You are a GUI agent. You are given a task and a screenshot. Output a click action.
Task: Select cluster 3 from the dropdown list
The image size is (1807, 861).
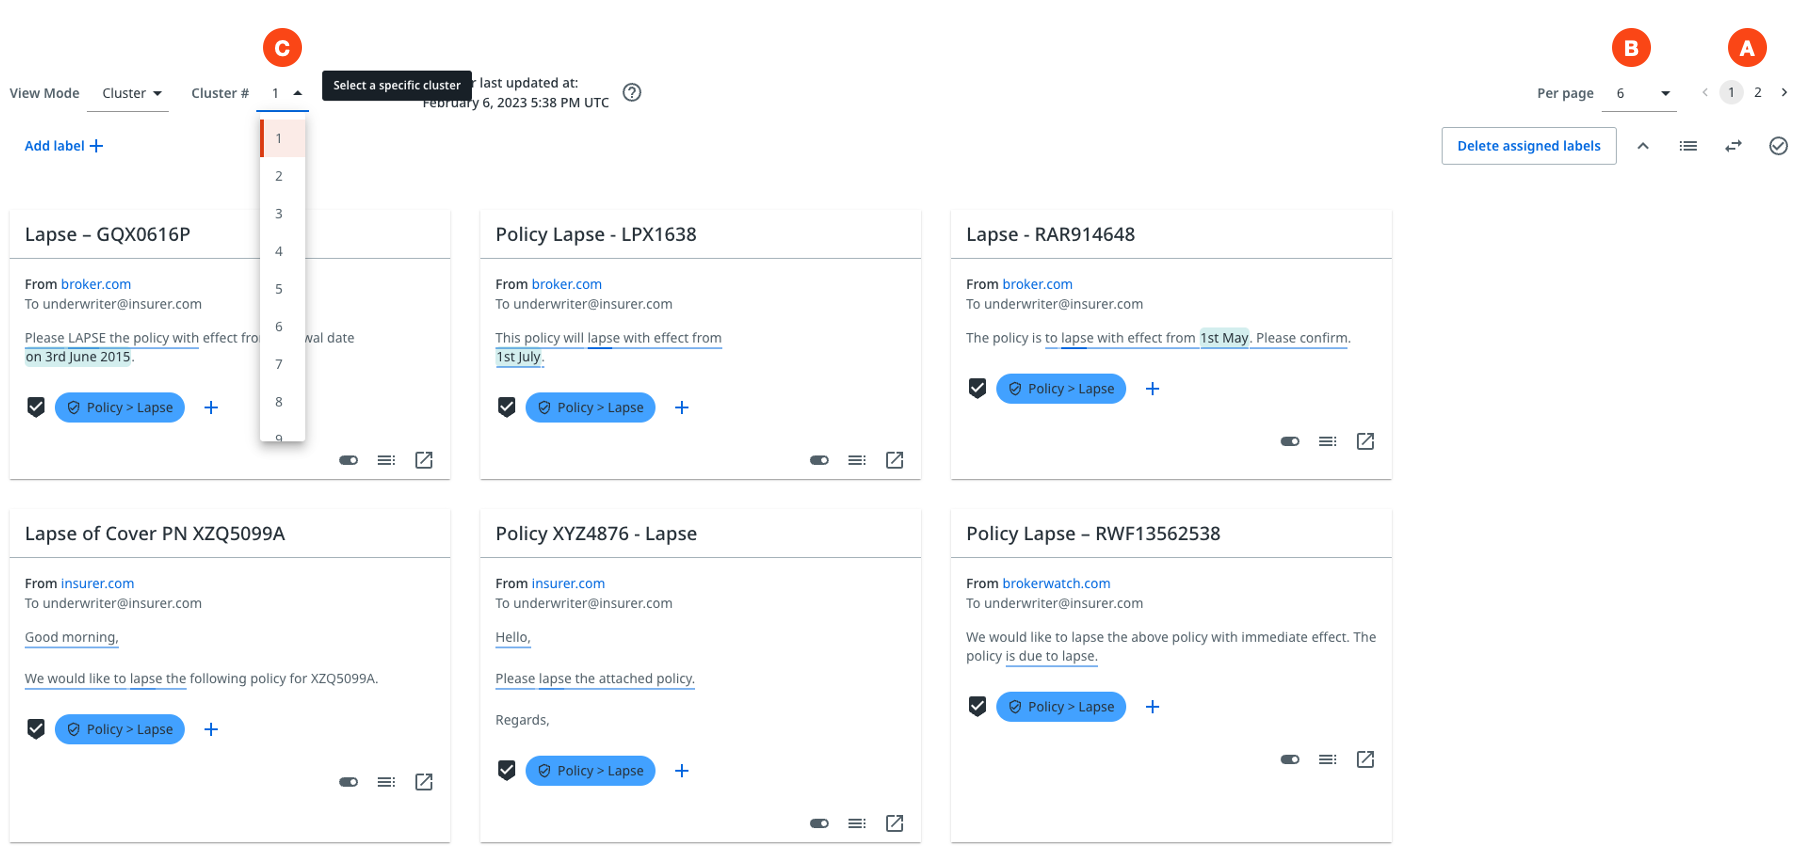pos(279,214)
